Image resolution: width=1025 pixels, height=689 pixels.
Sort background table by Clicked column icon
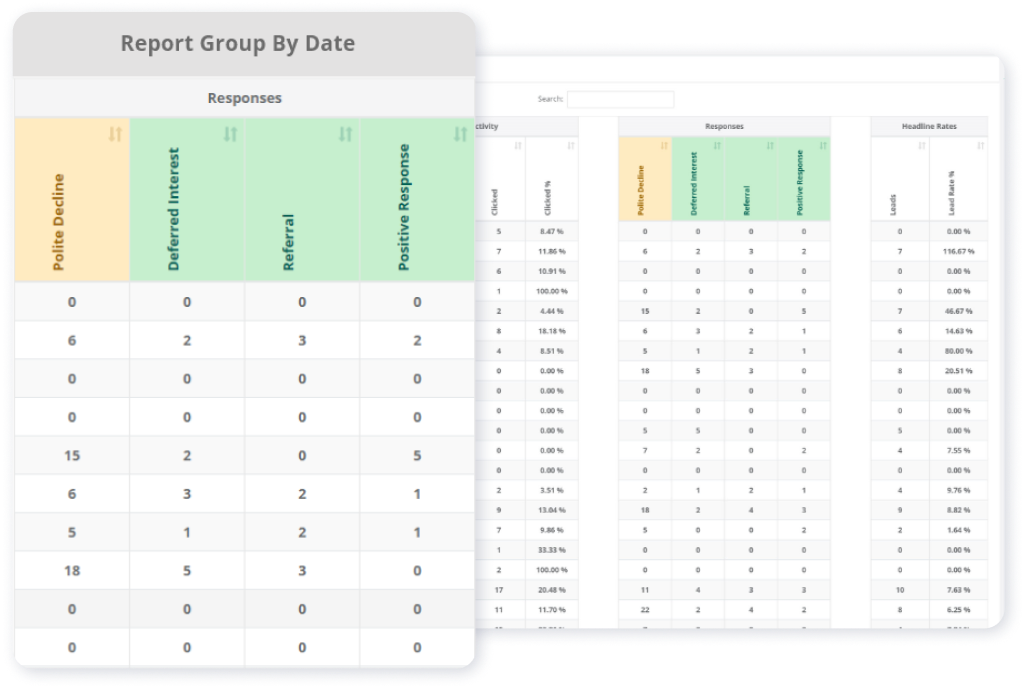pyautogui.click(x=518, y=146)
